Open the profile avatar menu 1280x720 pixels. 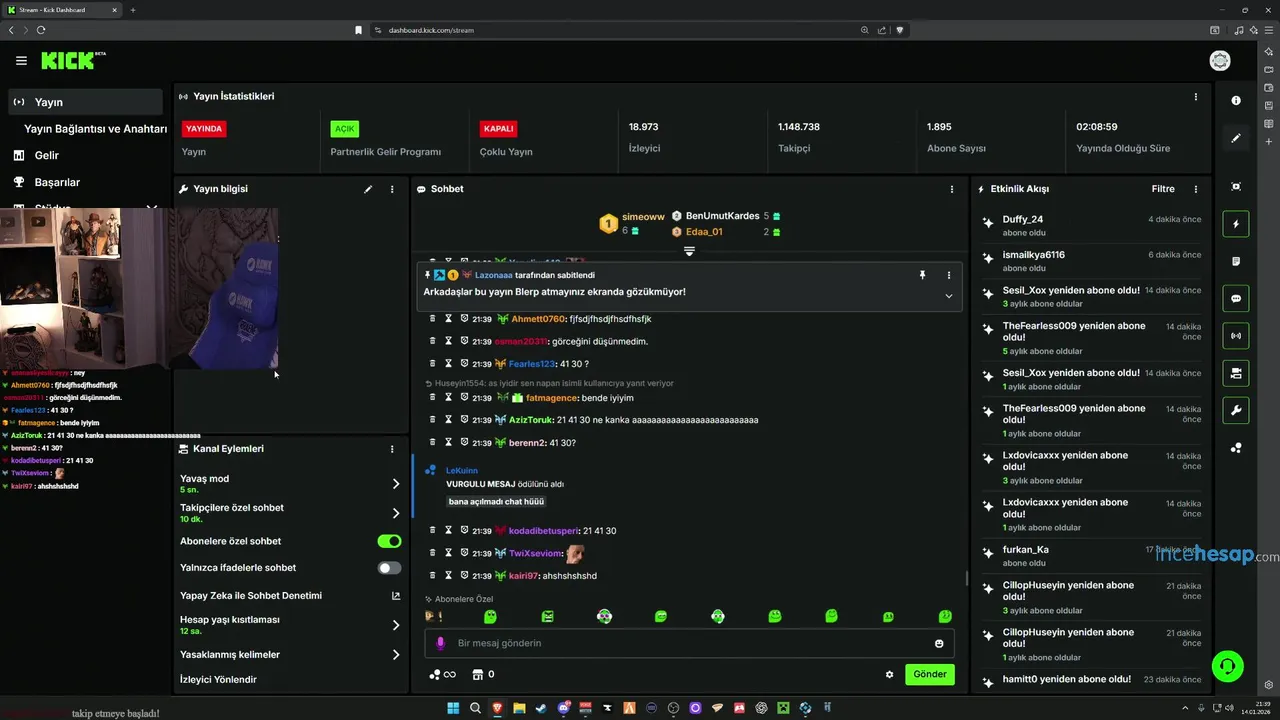[x=1220, y=61]
